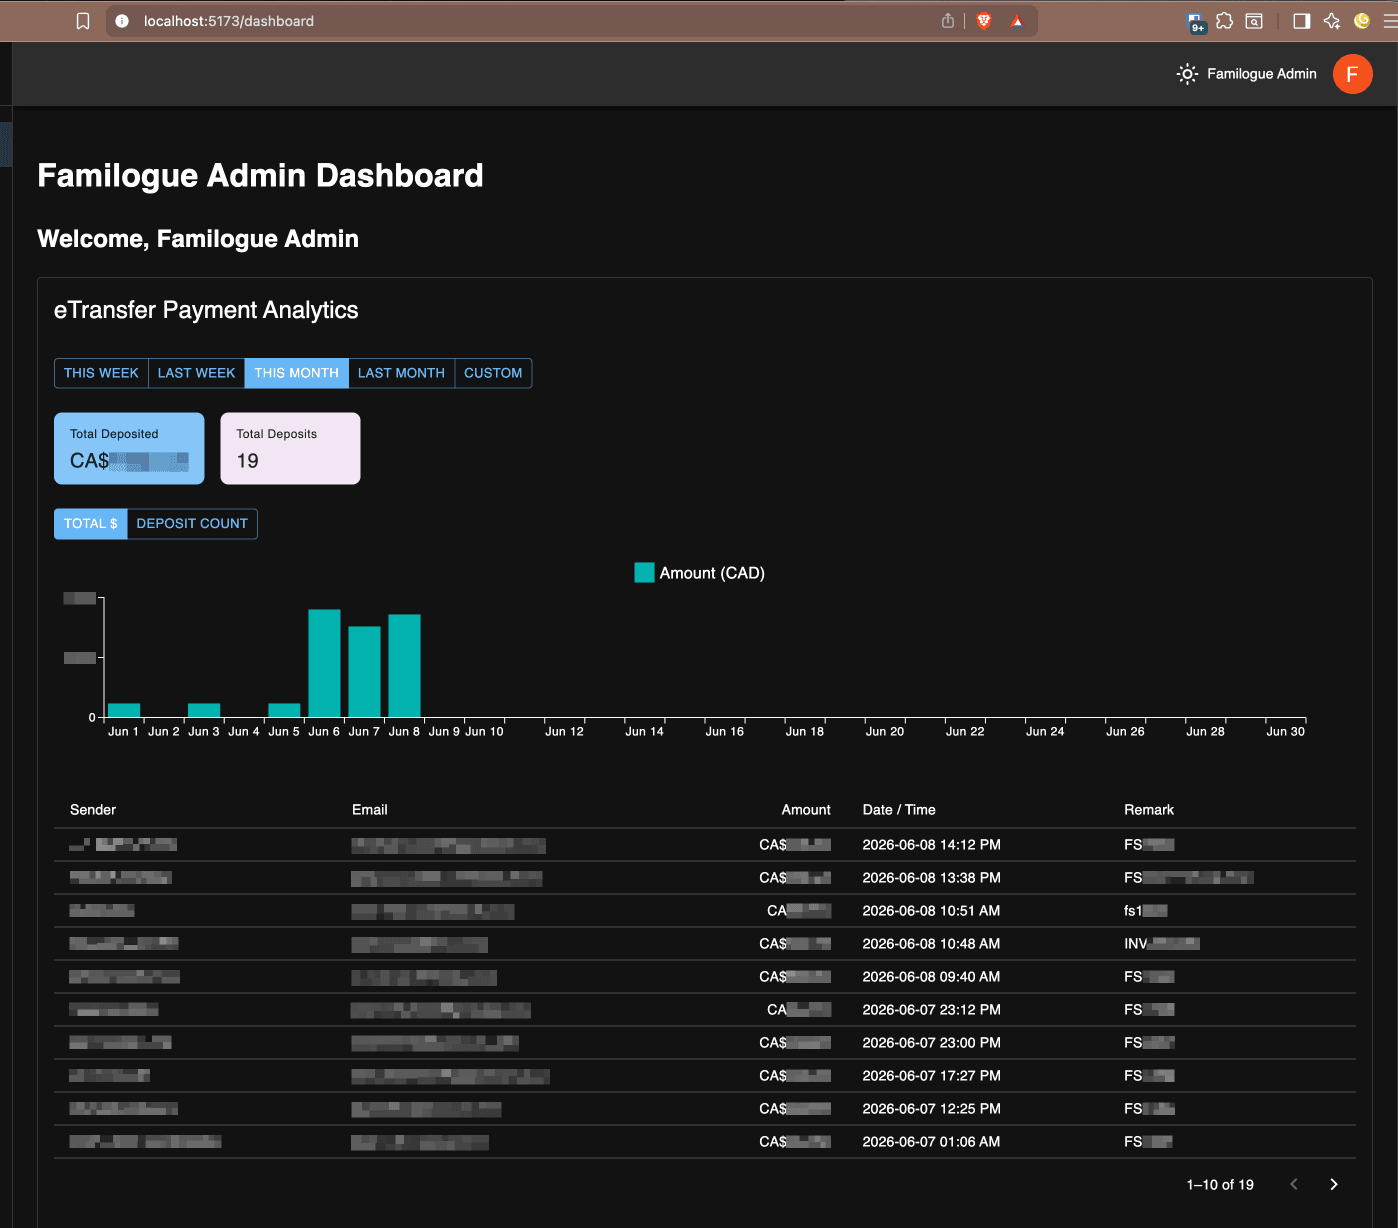1398x1228 pixels.
Task: Go to next table page arrow
Action: (x=1334, y=1184)
